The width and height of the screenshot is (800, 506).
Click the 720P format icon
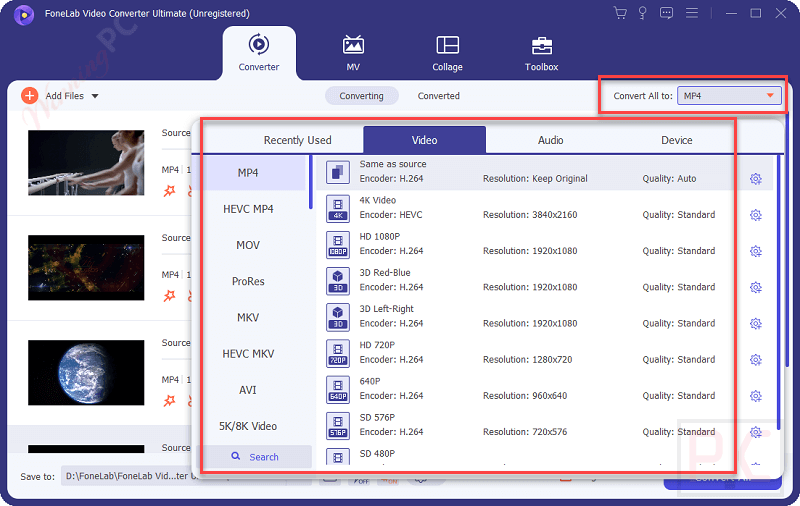coord(338,353)
